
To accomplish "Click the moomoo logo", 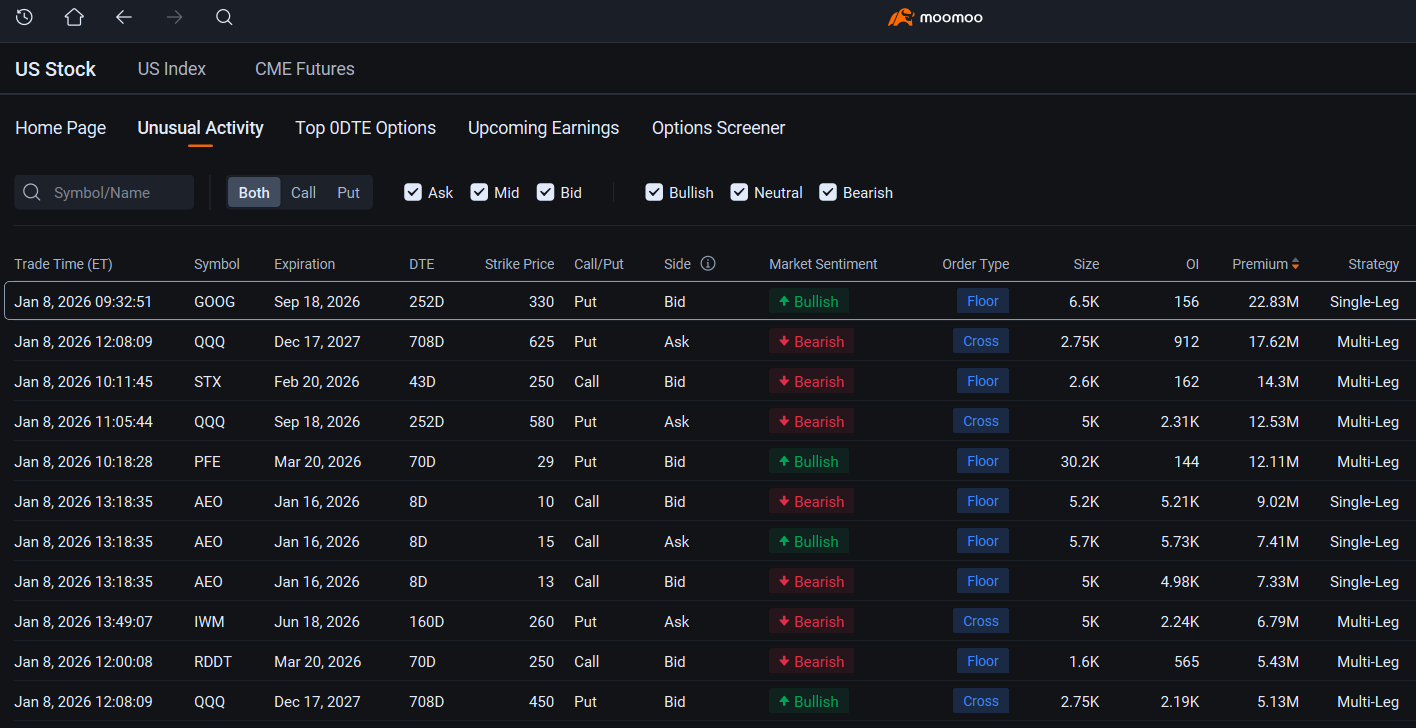I will point(935,17).
